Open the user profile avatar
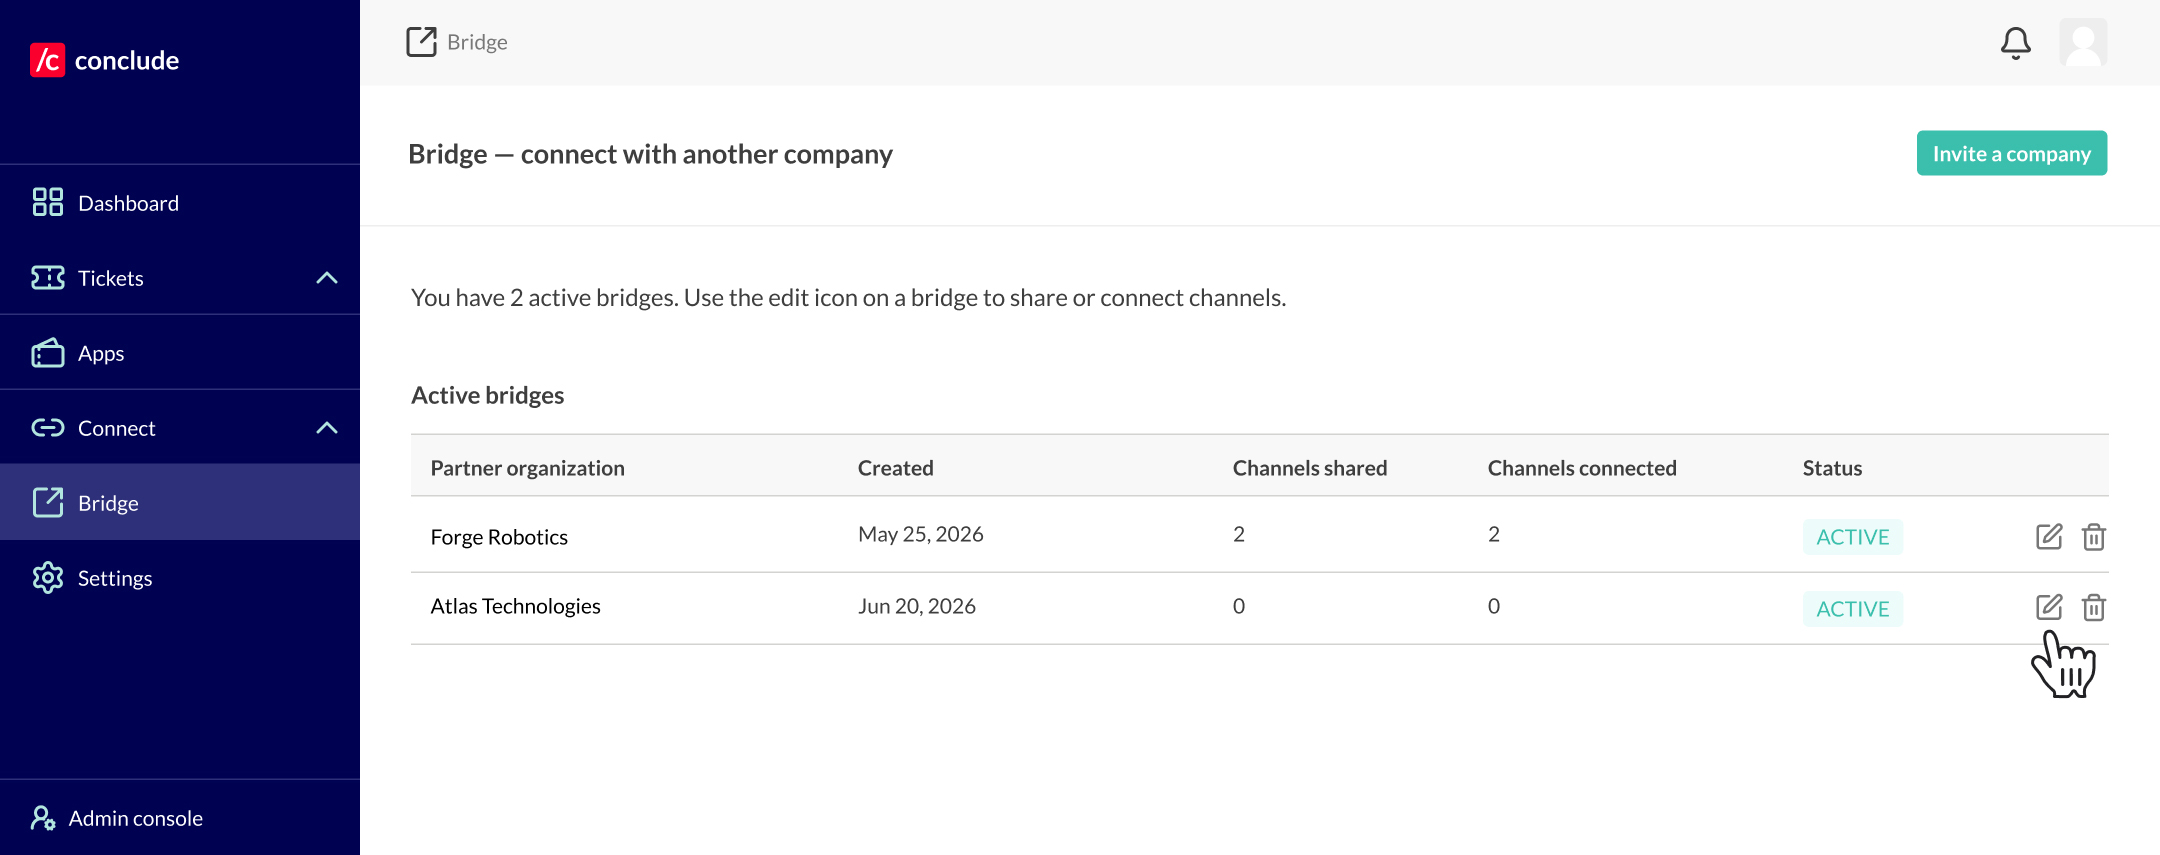 [2083, 43]
